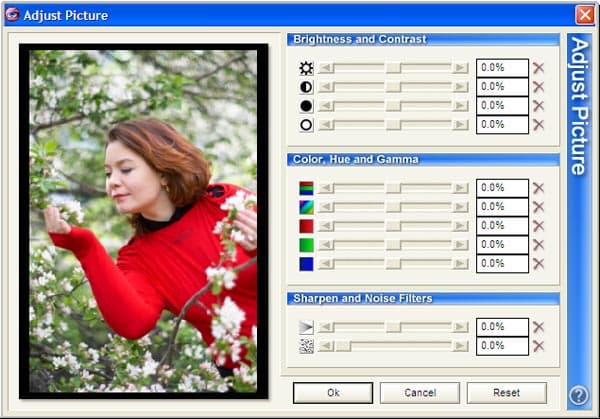Click the saturation percentage field

pos(502,188)
